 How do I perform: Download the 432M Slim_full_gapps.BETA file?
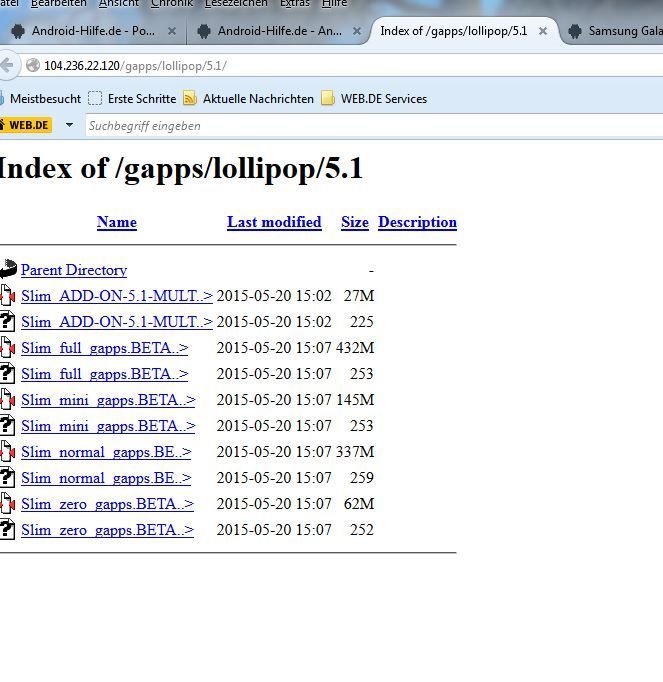(x=104, y=348)
